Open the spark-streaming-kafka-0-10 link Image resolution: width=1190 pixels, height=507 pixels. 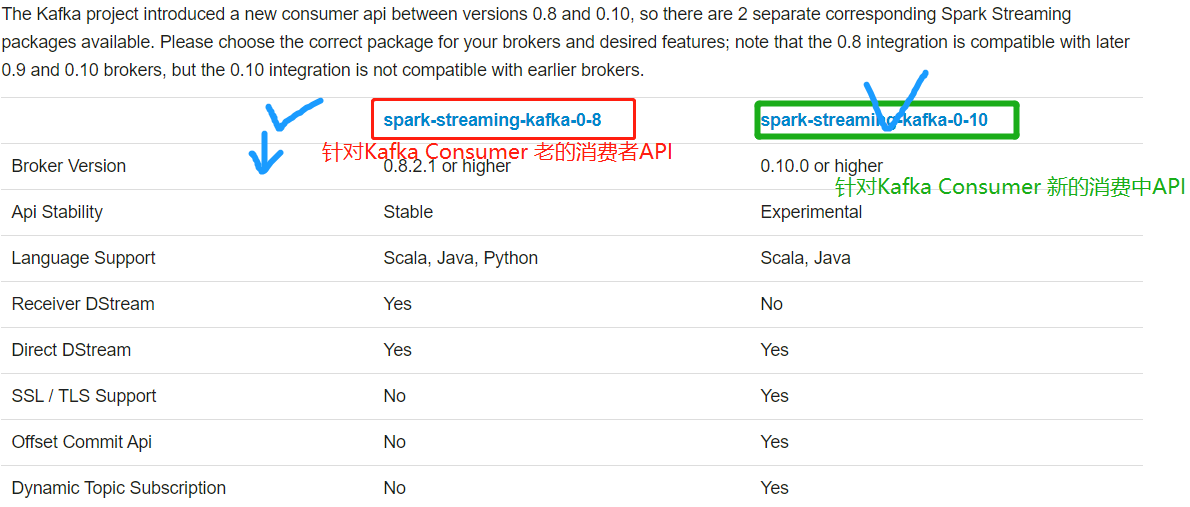(874, 119)
